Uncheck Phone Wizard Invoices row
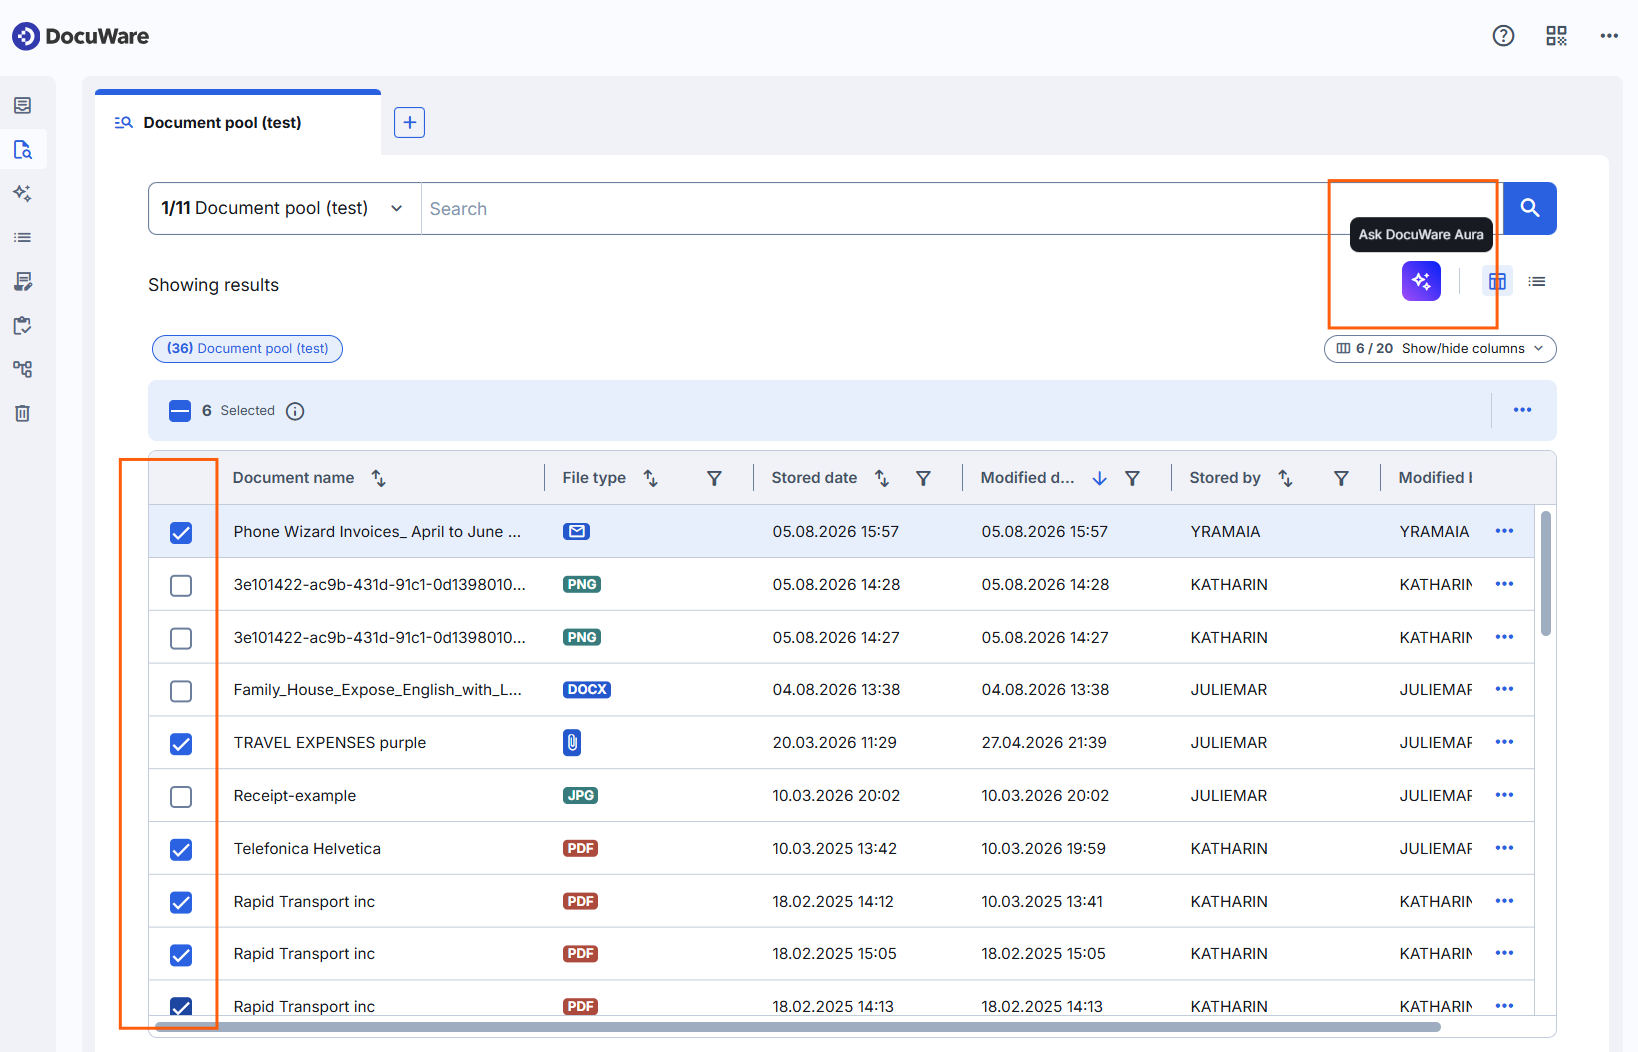This screenshot has height=1052, width=1638. pyautogui.click(x=181, y=533)
